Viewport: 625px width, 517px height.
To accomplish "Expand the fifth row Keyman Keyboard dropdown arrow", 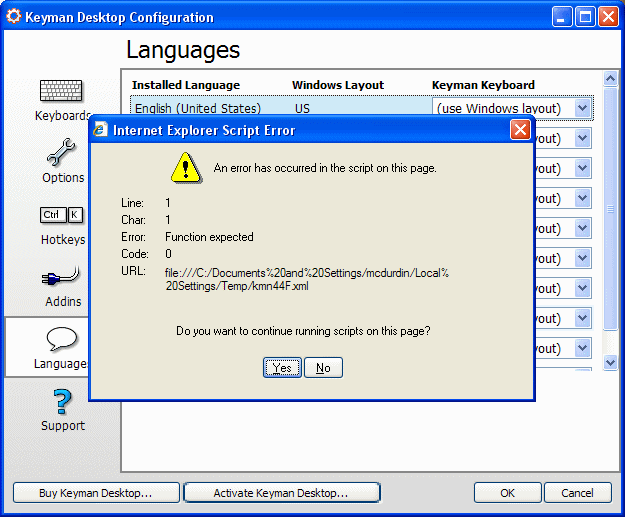I will click(x=582, y=228).
